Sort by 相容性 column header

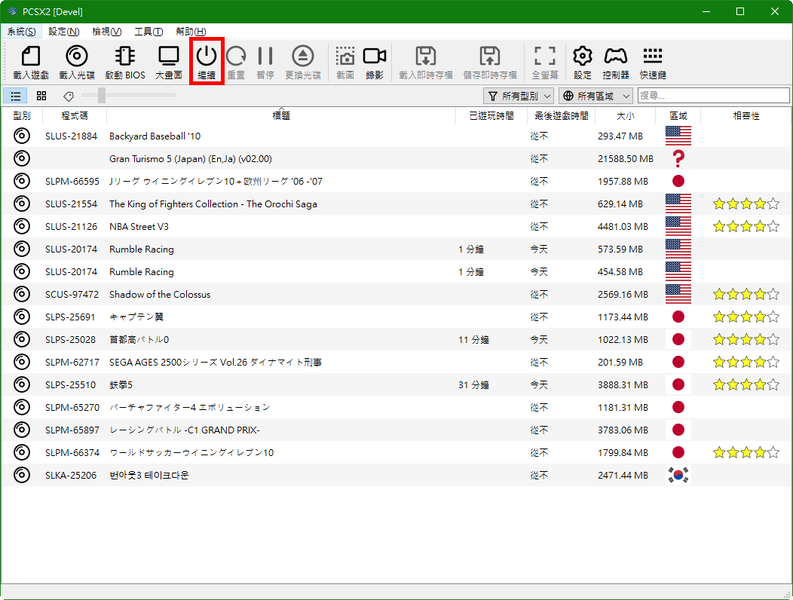click(746, 116)
